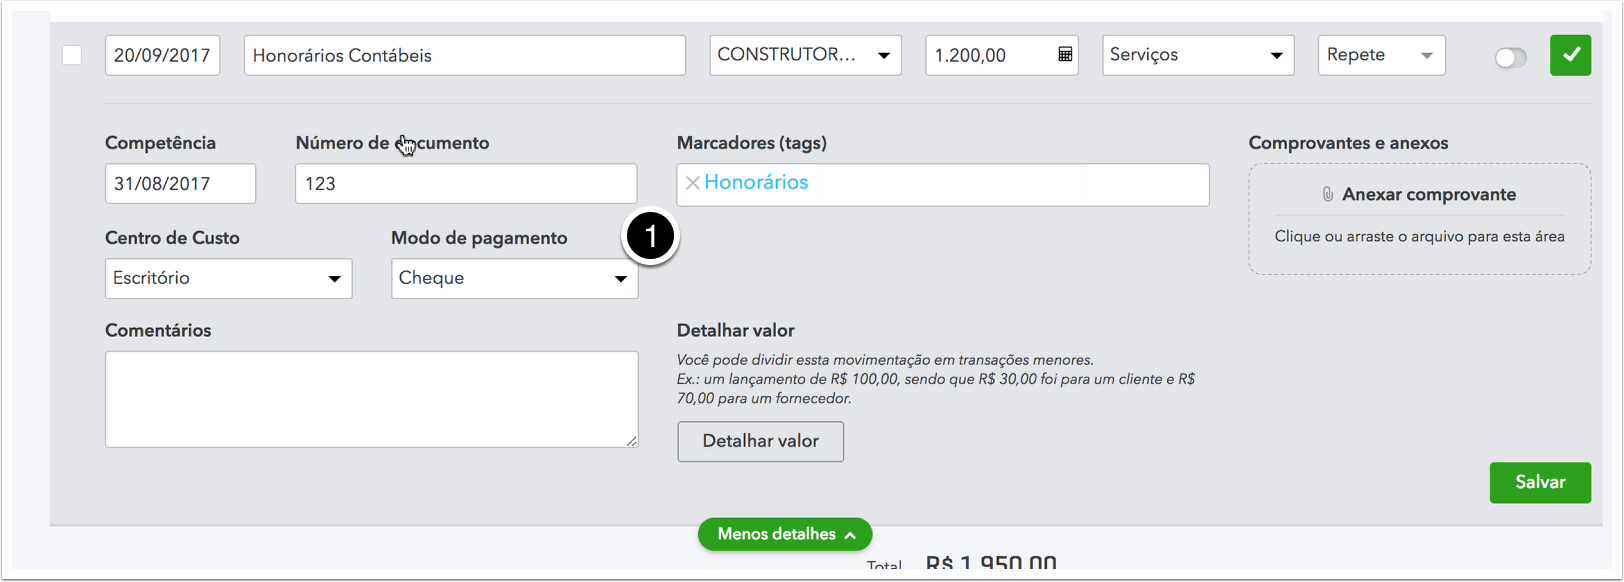Viewport: 1624px width, 582px height.
Task: Click the Comentários text area
Action: point(371,399)
